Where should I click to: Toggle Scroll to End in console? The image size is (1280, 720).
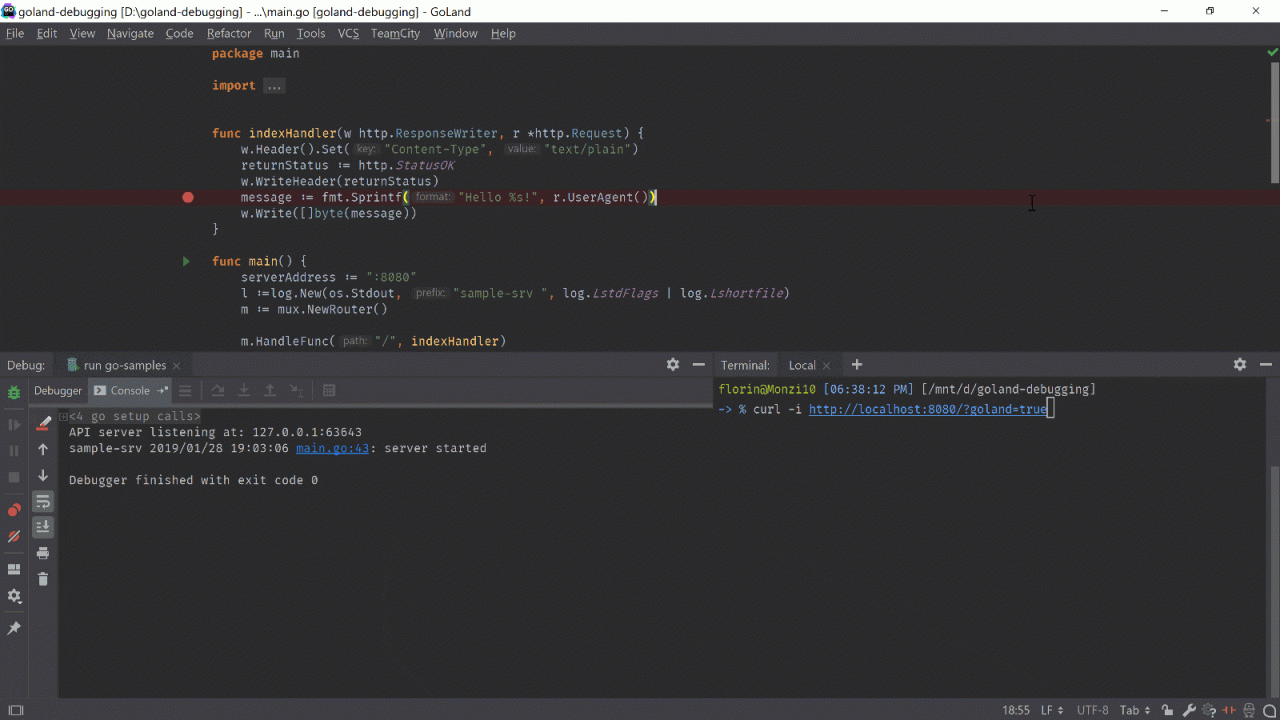(43, 527)
